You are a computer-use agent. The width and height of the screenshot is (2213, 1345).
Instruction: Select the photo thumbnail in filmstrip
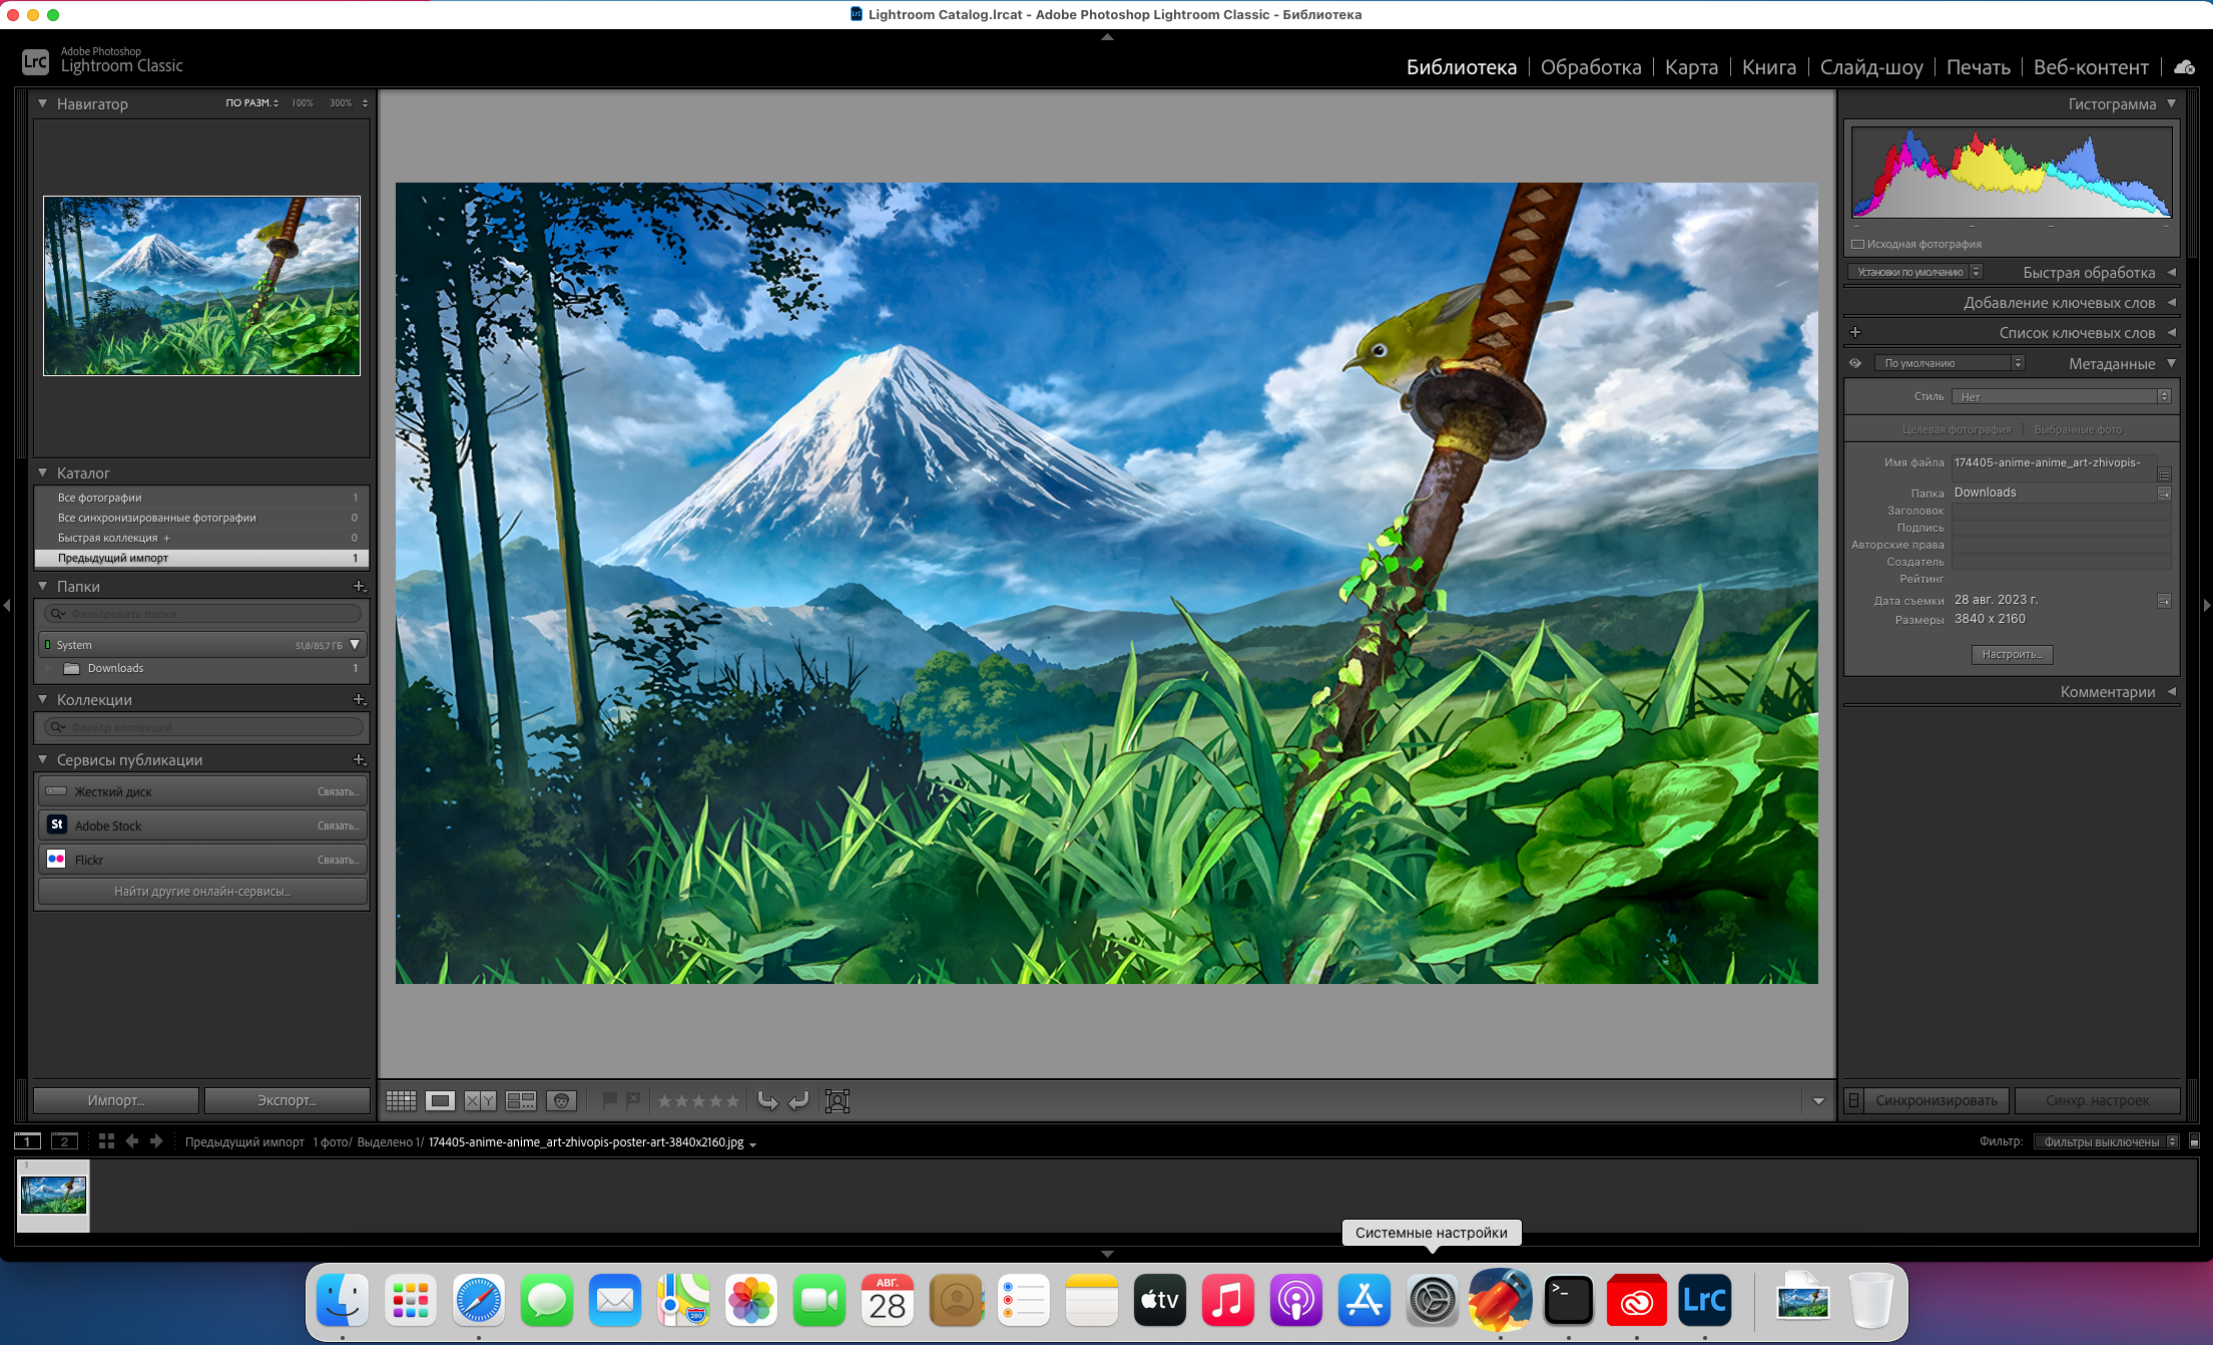point(53,1195)
